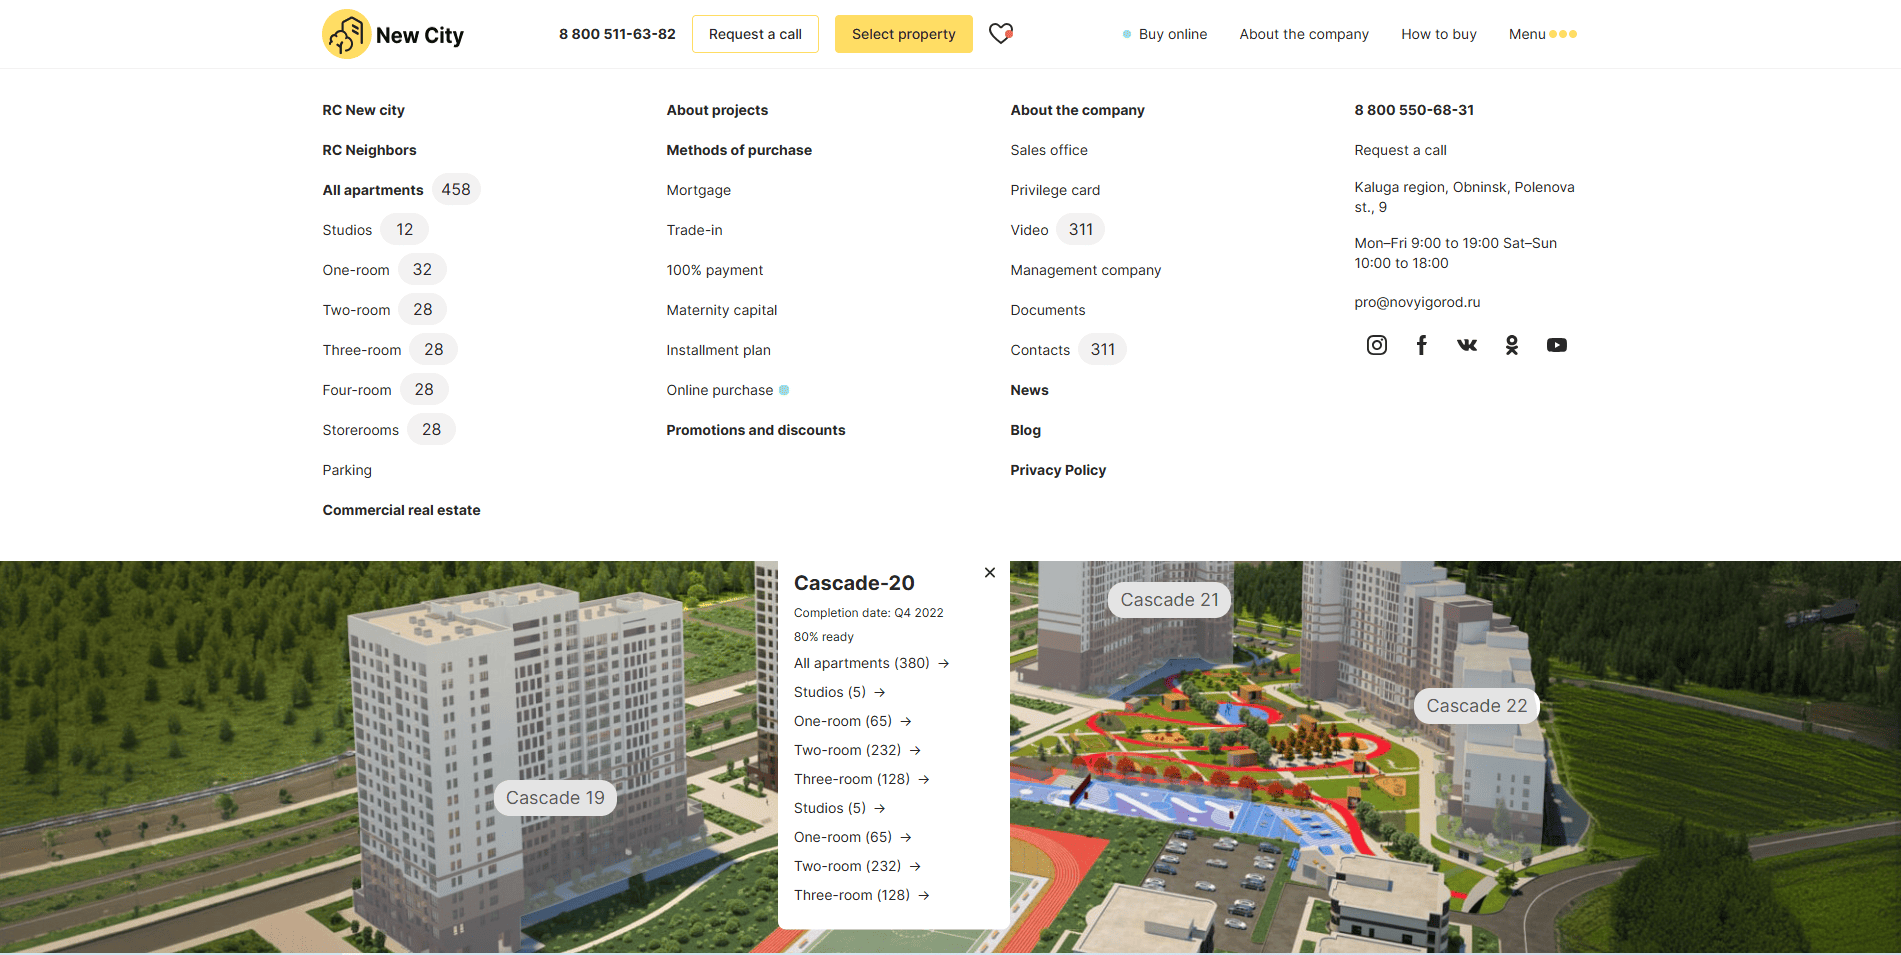Go to the Mortgage purchase method
Viewport: 1901px width, 955px height.
pyautogui.click(x=698, y=190)
